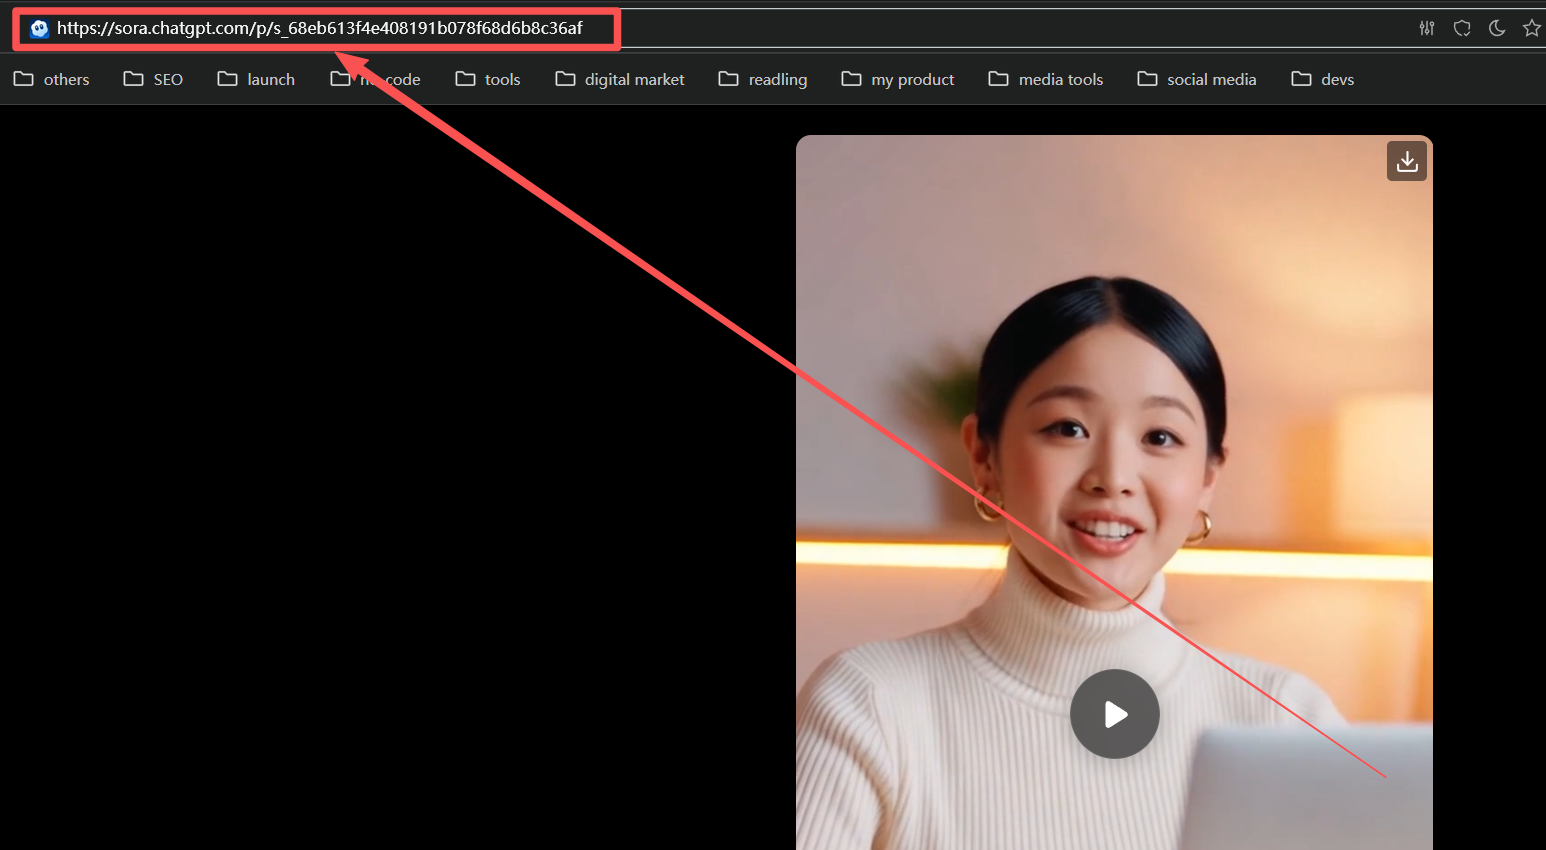This screenshot has height=850, width=1546.
Task: Bookmark this page with the star icon
Action: tap(1531, 28)
